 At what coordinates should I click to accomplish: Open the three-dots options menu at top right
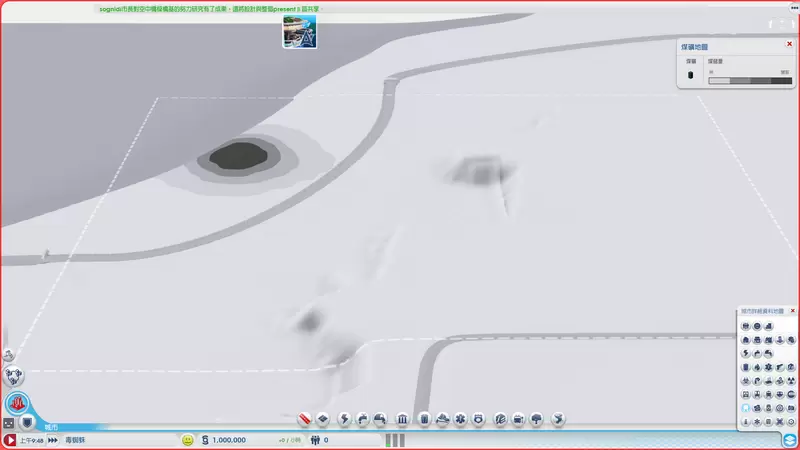(794, 8)
